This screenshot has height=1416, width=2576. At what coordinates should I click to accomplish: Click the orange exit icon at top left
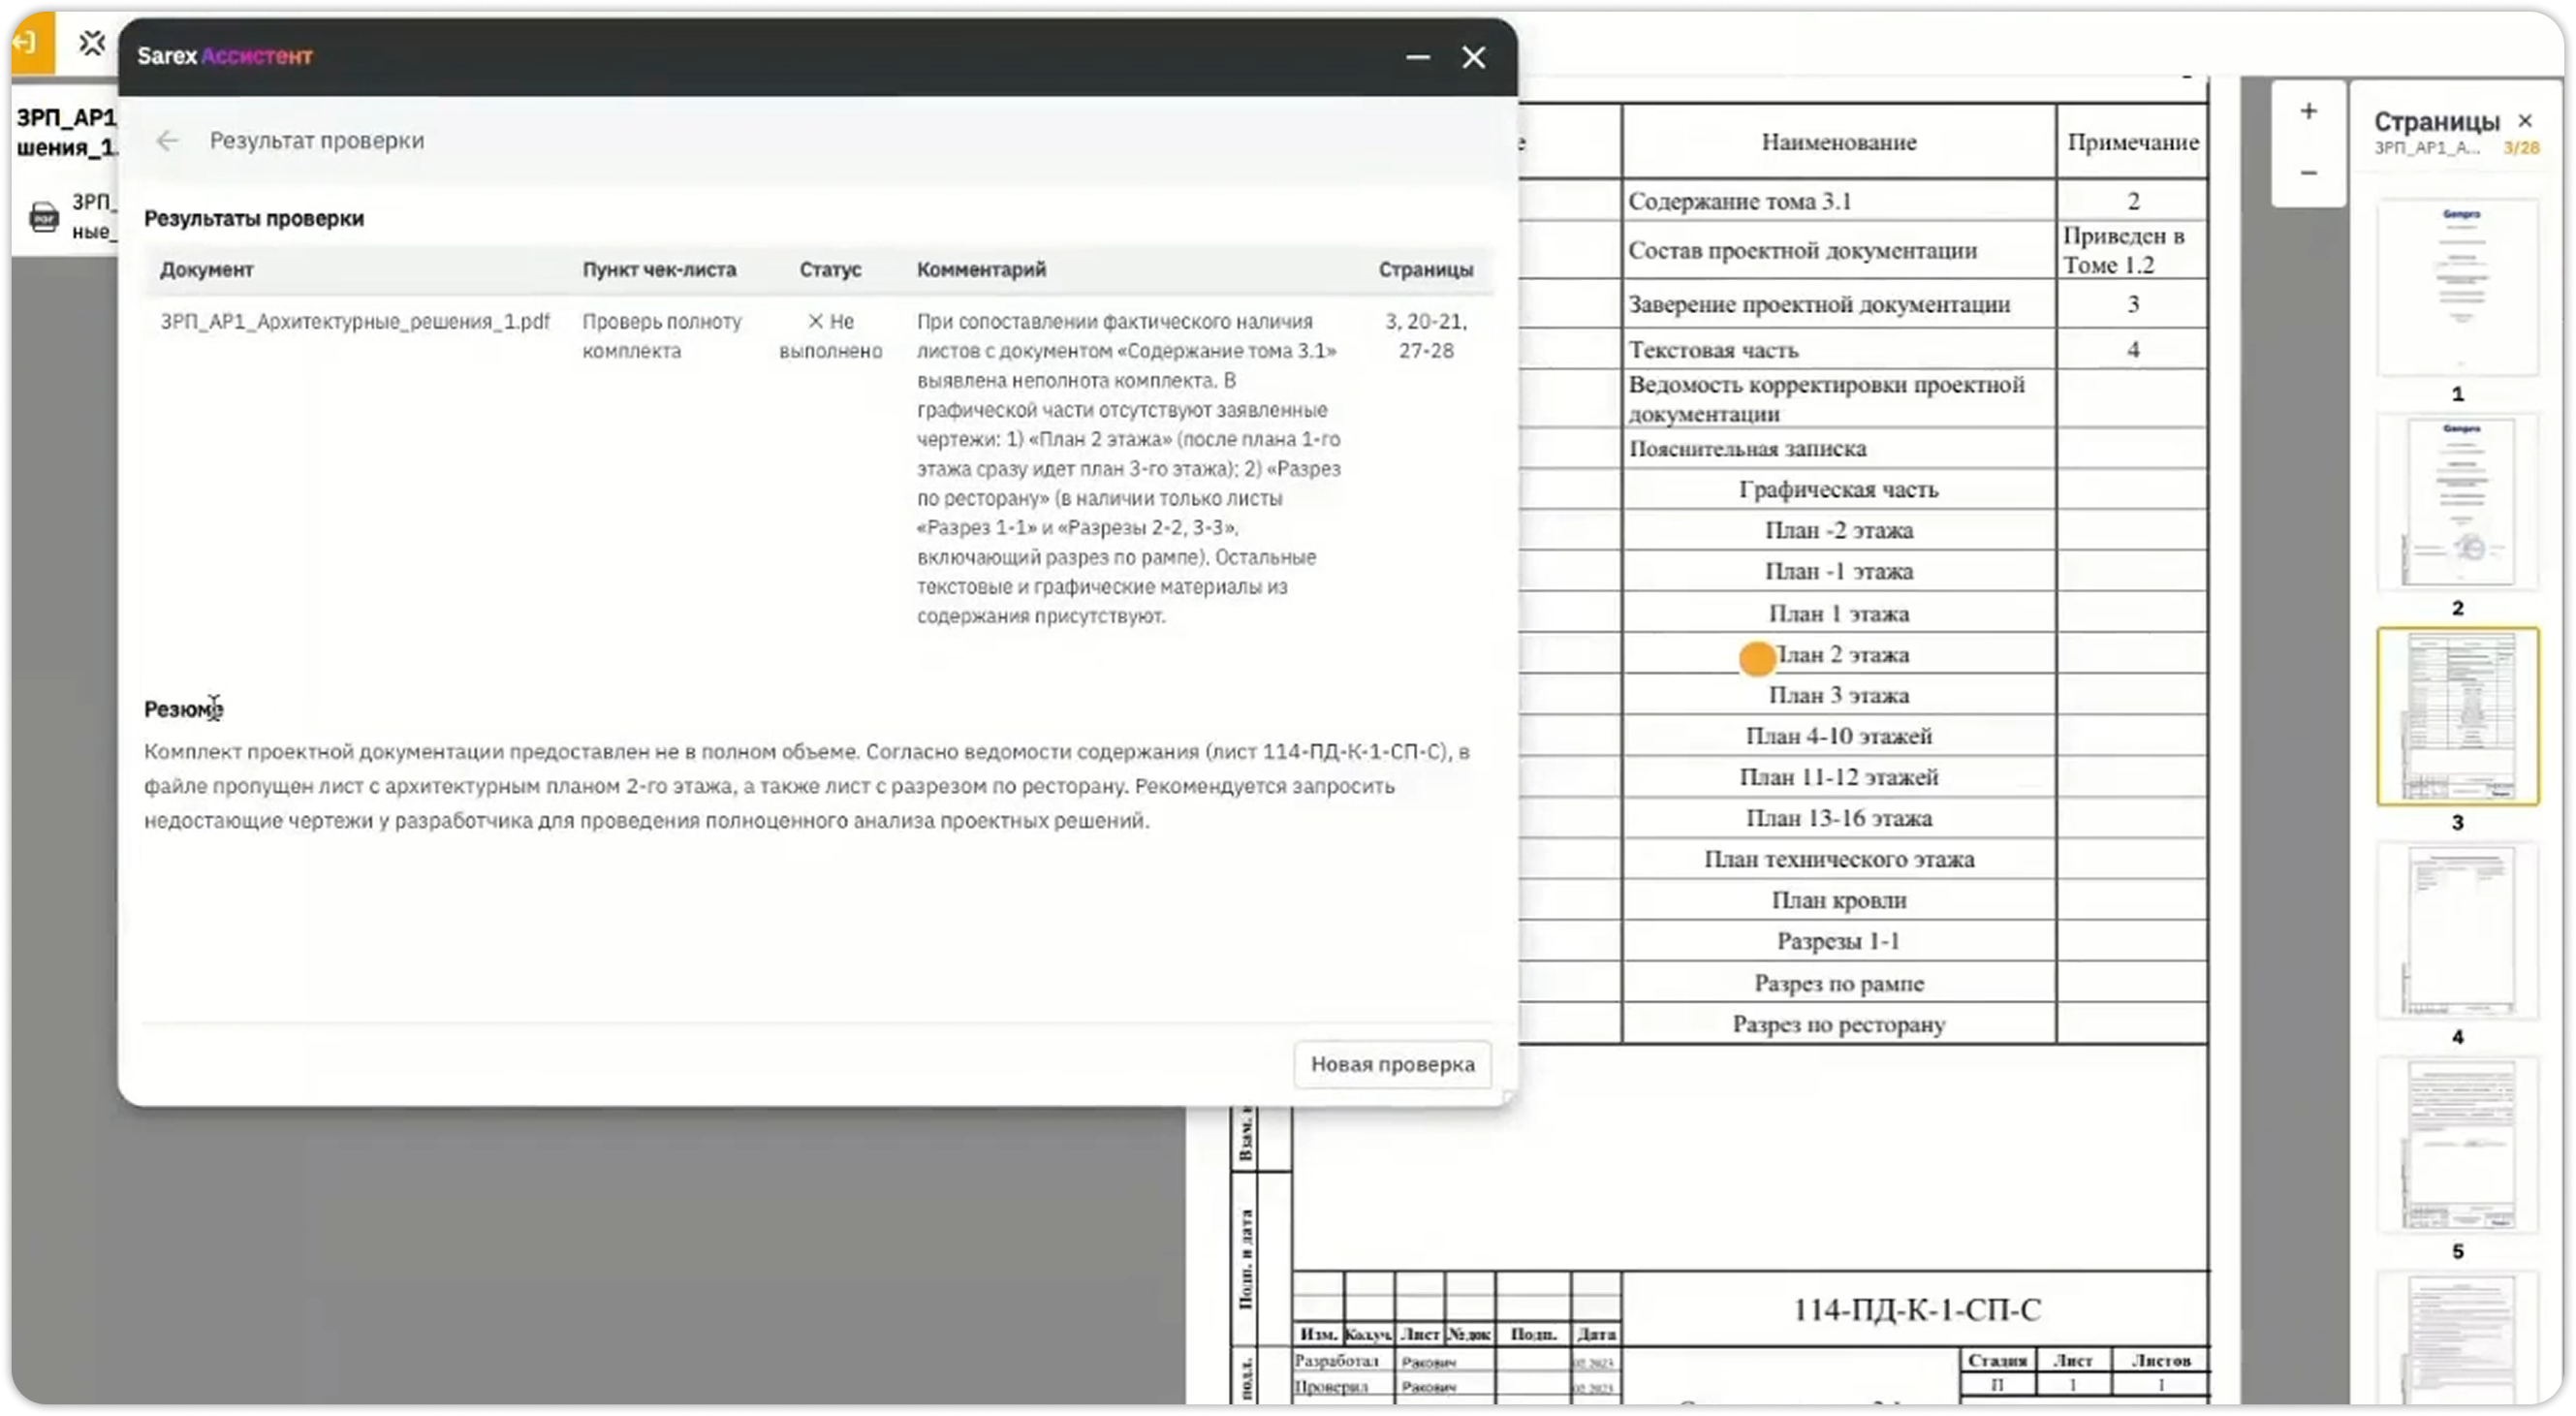pyautogui.click(x=31, y=43)
